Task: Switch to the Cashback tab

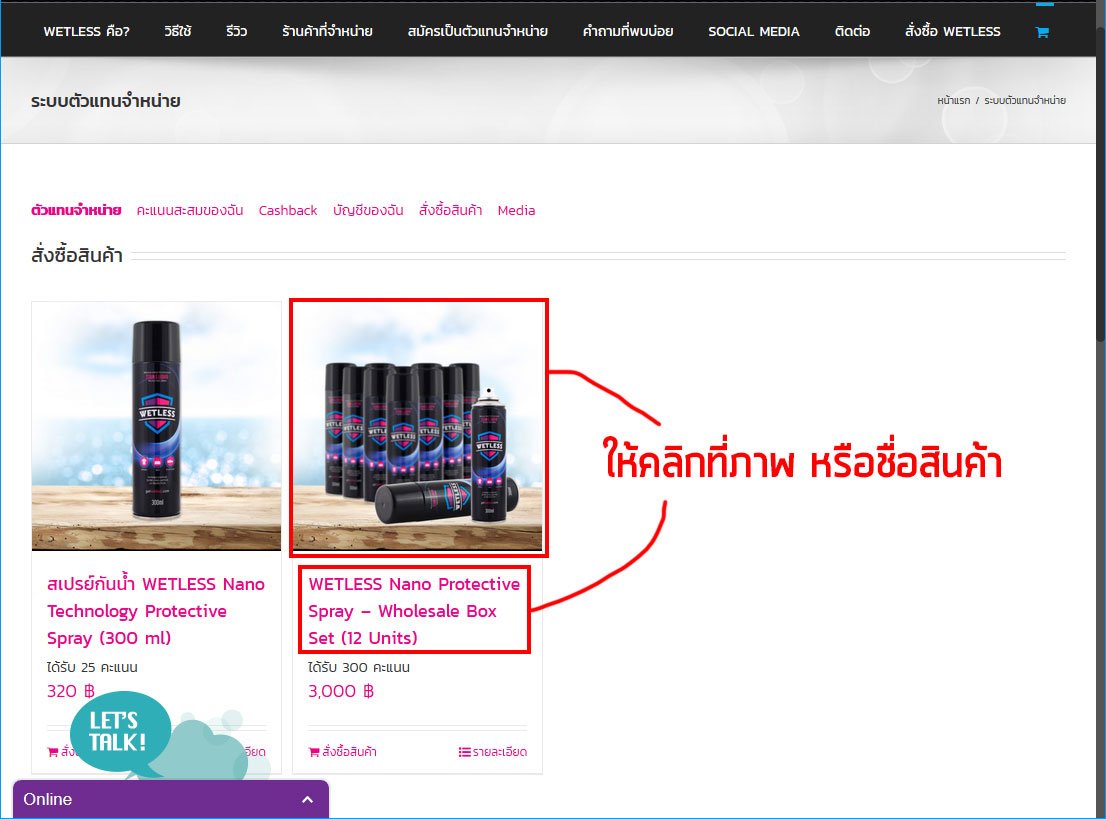Action: pyautogui.click(x=288, y=210)
